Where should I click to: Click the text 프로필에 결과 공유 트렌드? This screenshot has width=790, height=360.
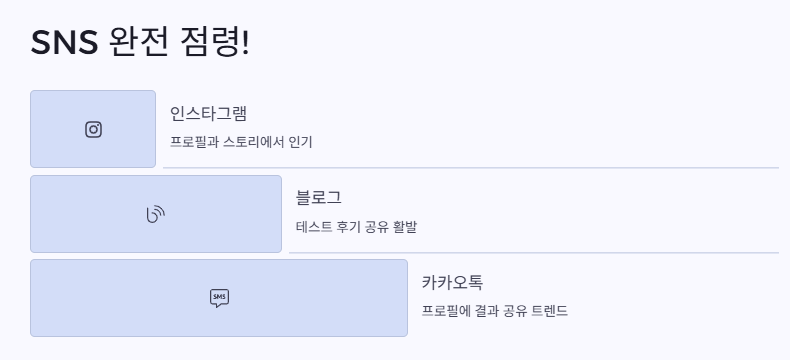point(495,311)
